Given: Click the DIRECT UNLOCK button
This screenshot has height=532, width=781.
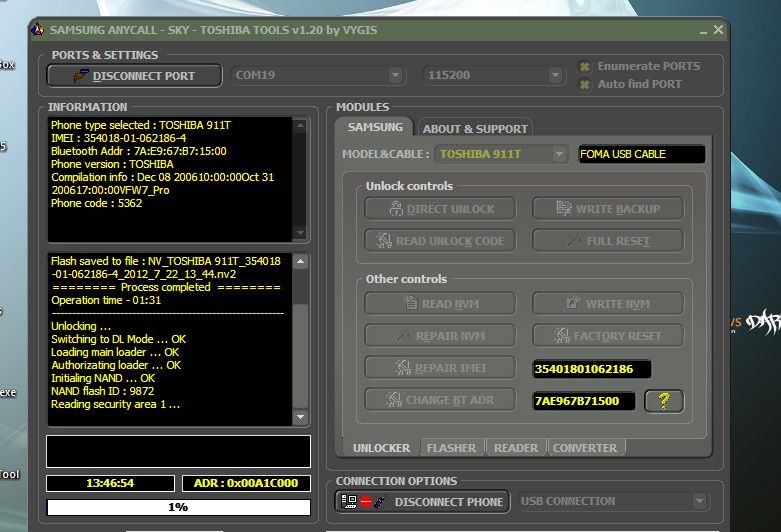Looking at the screenshot, I should click(x=440, y=209).
